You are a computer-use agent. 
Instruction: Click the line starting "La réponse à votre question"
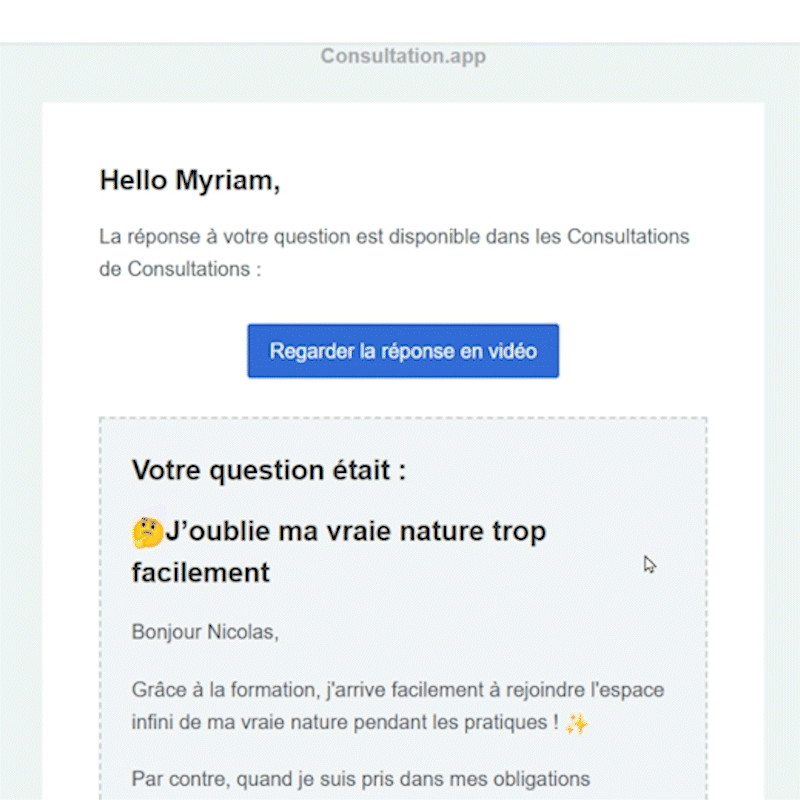[394, 237]
